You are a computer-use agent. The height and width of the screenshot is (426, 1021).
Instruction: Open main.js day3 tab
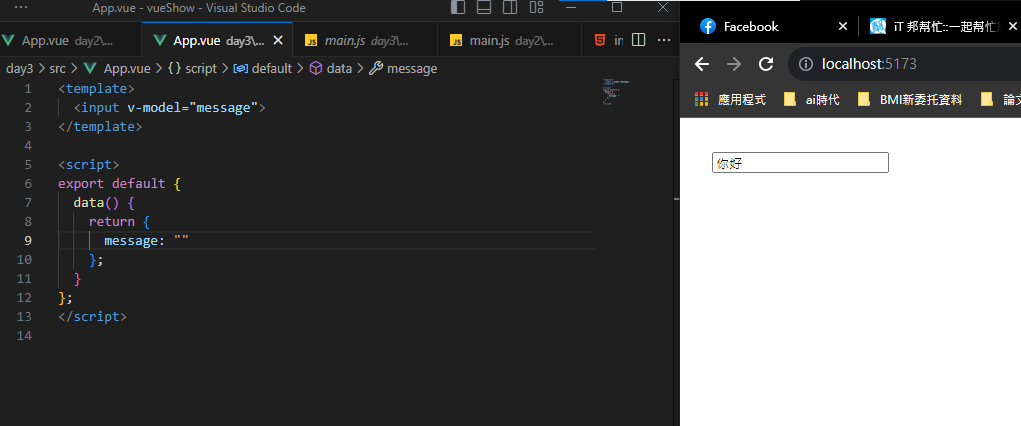[x=365, y=40]
